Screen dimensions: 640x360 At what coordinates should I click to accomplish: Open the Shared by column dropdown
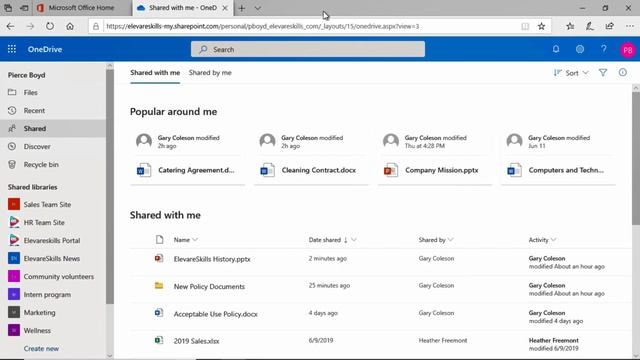pyautogui.click(x=451, y=240)
